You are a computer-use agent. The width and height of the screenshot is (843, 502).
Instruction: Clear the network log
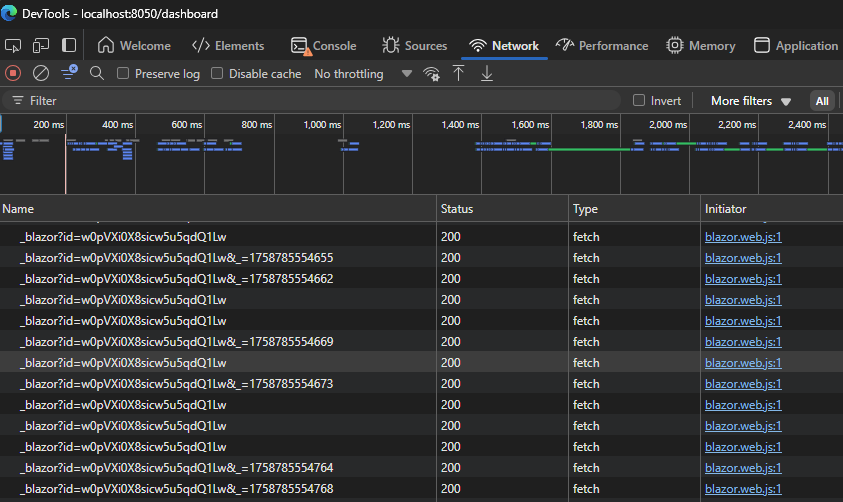[x=41, y=73]
